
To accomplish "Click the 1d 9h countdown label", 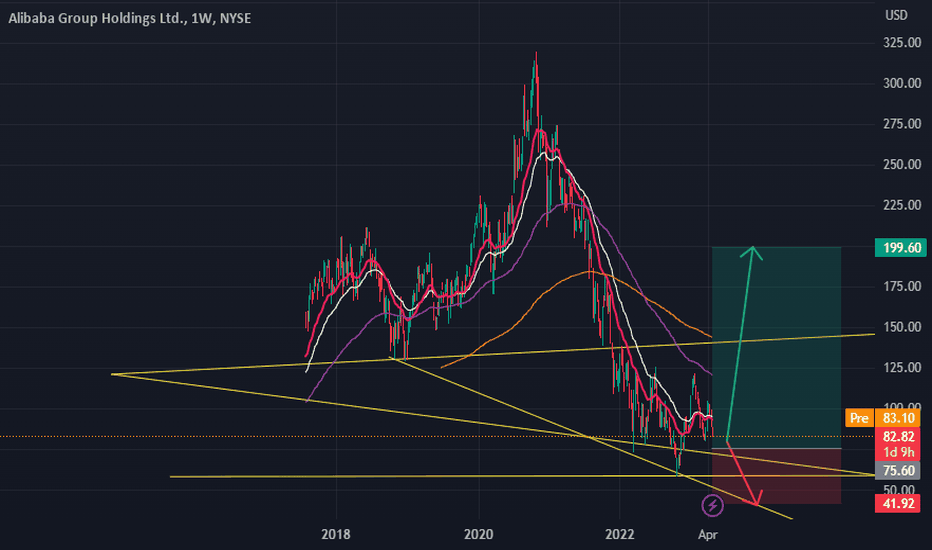I will [x=898, y=452].
